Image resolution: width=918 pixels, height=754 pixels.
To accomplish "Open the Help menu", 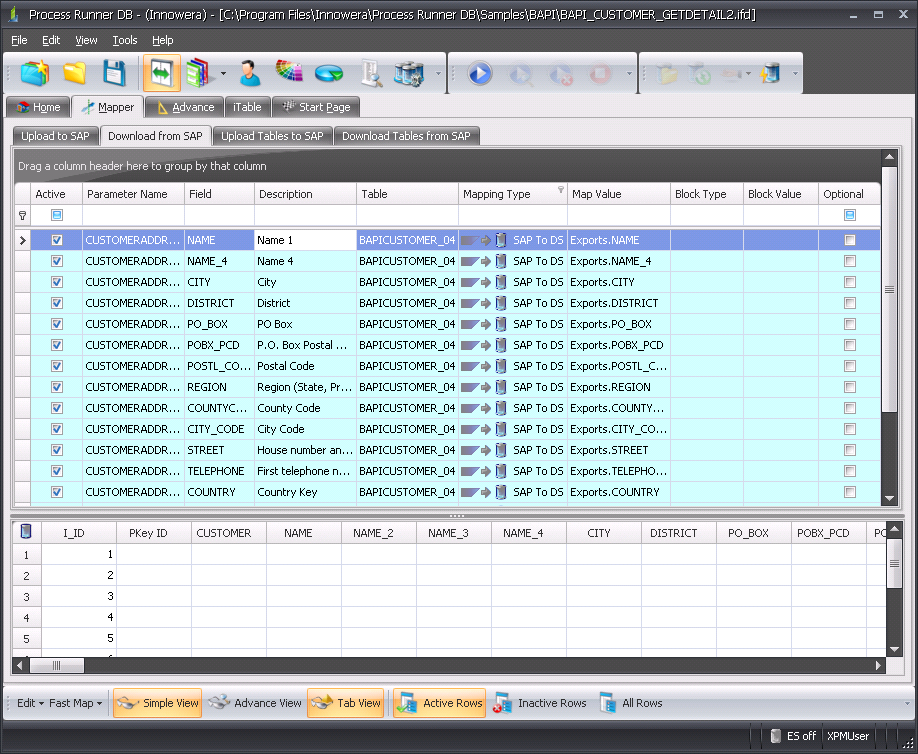I will tap(163, 40).
